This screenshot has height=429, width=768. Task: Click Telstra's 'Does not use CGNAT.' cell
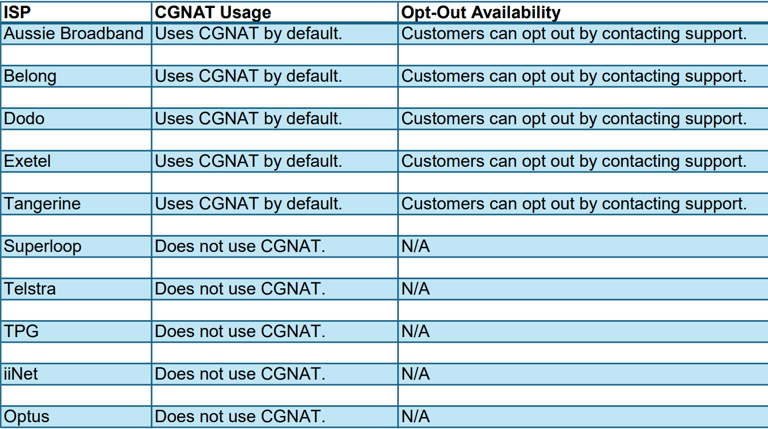(x=273, y=289)
